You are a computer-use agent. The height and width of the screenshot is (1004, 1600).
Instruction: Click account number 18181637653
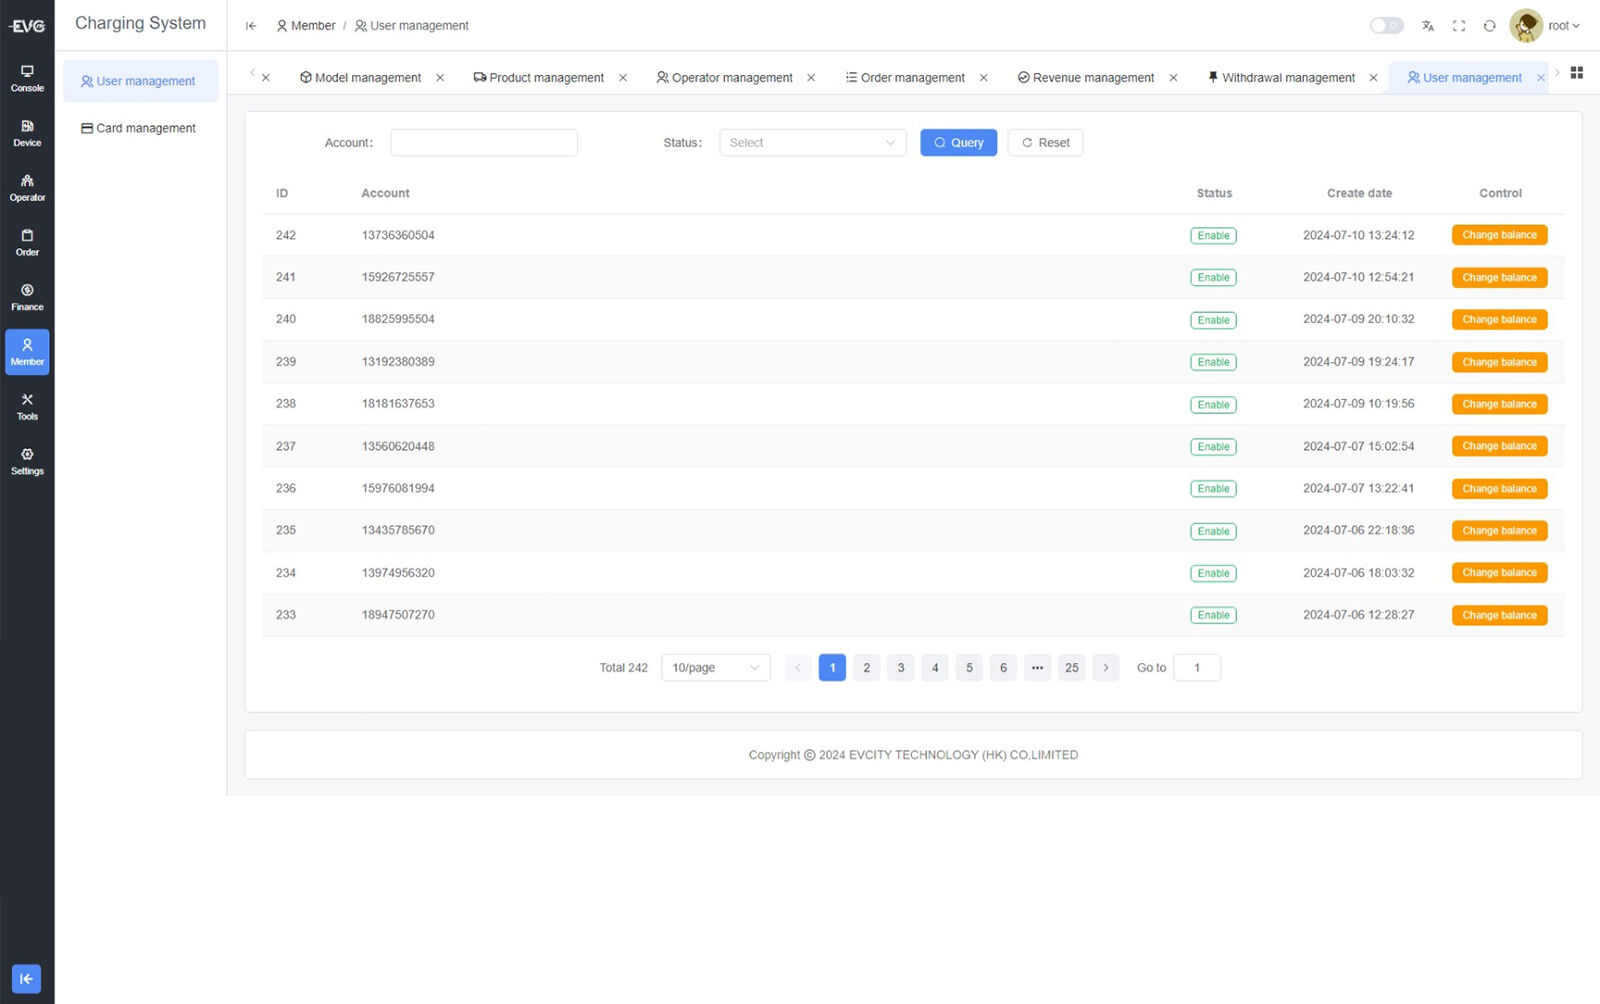pos(398,404)
